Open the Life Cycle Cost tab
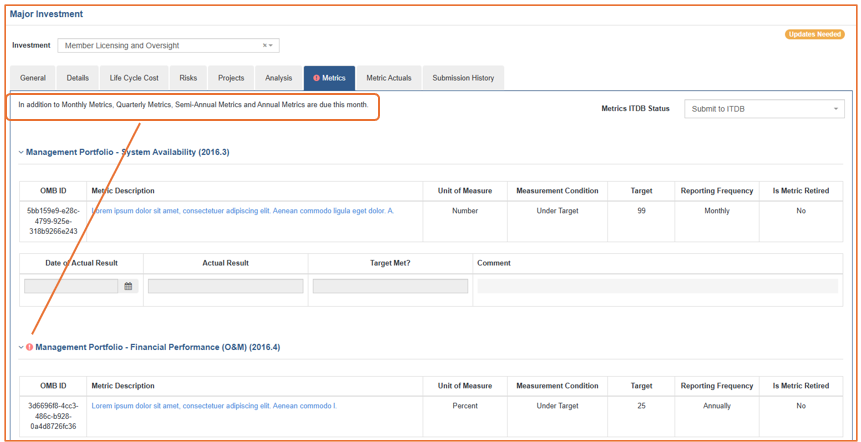This screenshot has width=861, height=442. tap(134, 78)
